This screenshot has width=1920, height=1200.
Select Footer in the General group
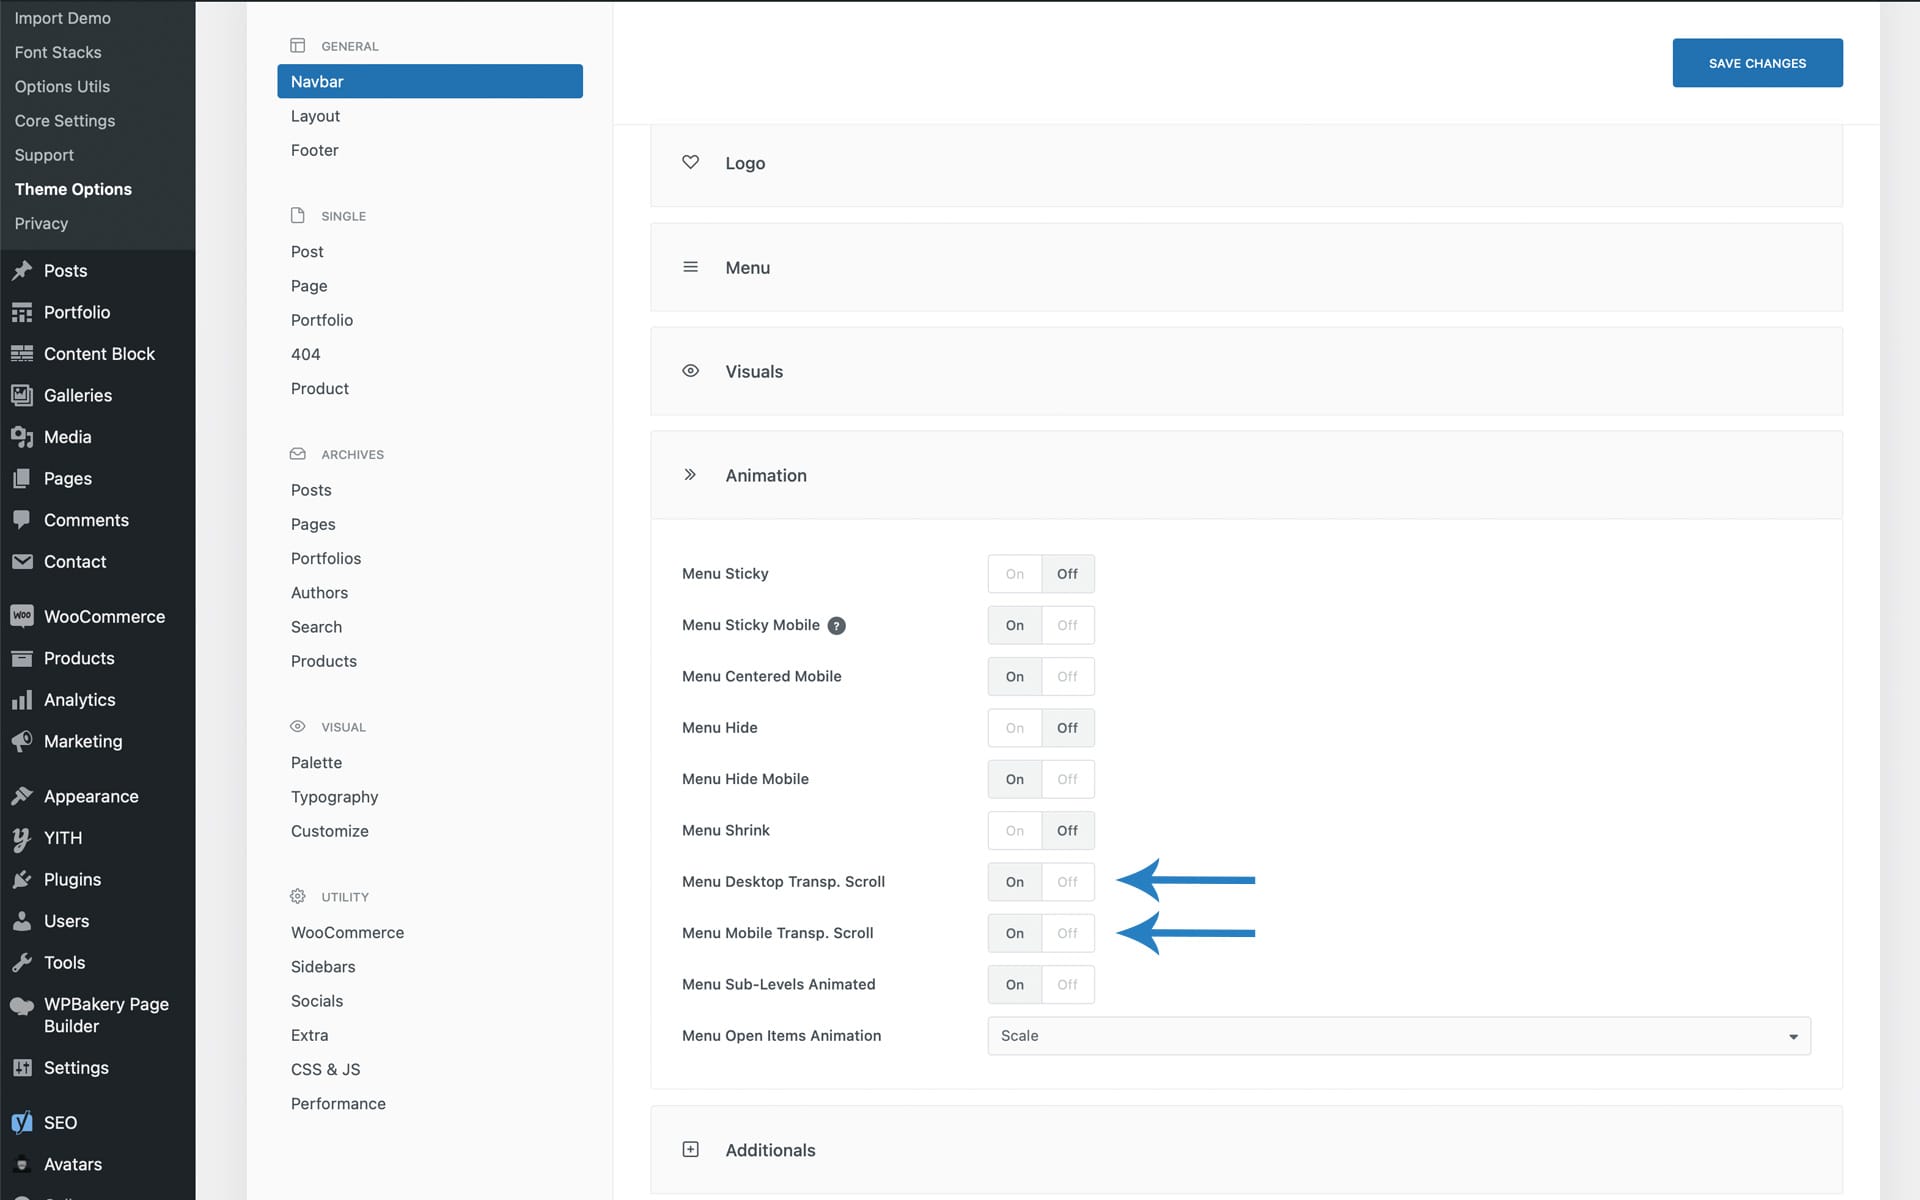tap(314, 150)
